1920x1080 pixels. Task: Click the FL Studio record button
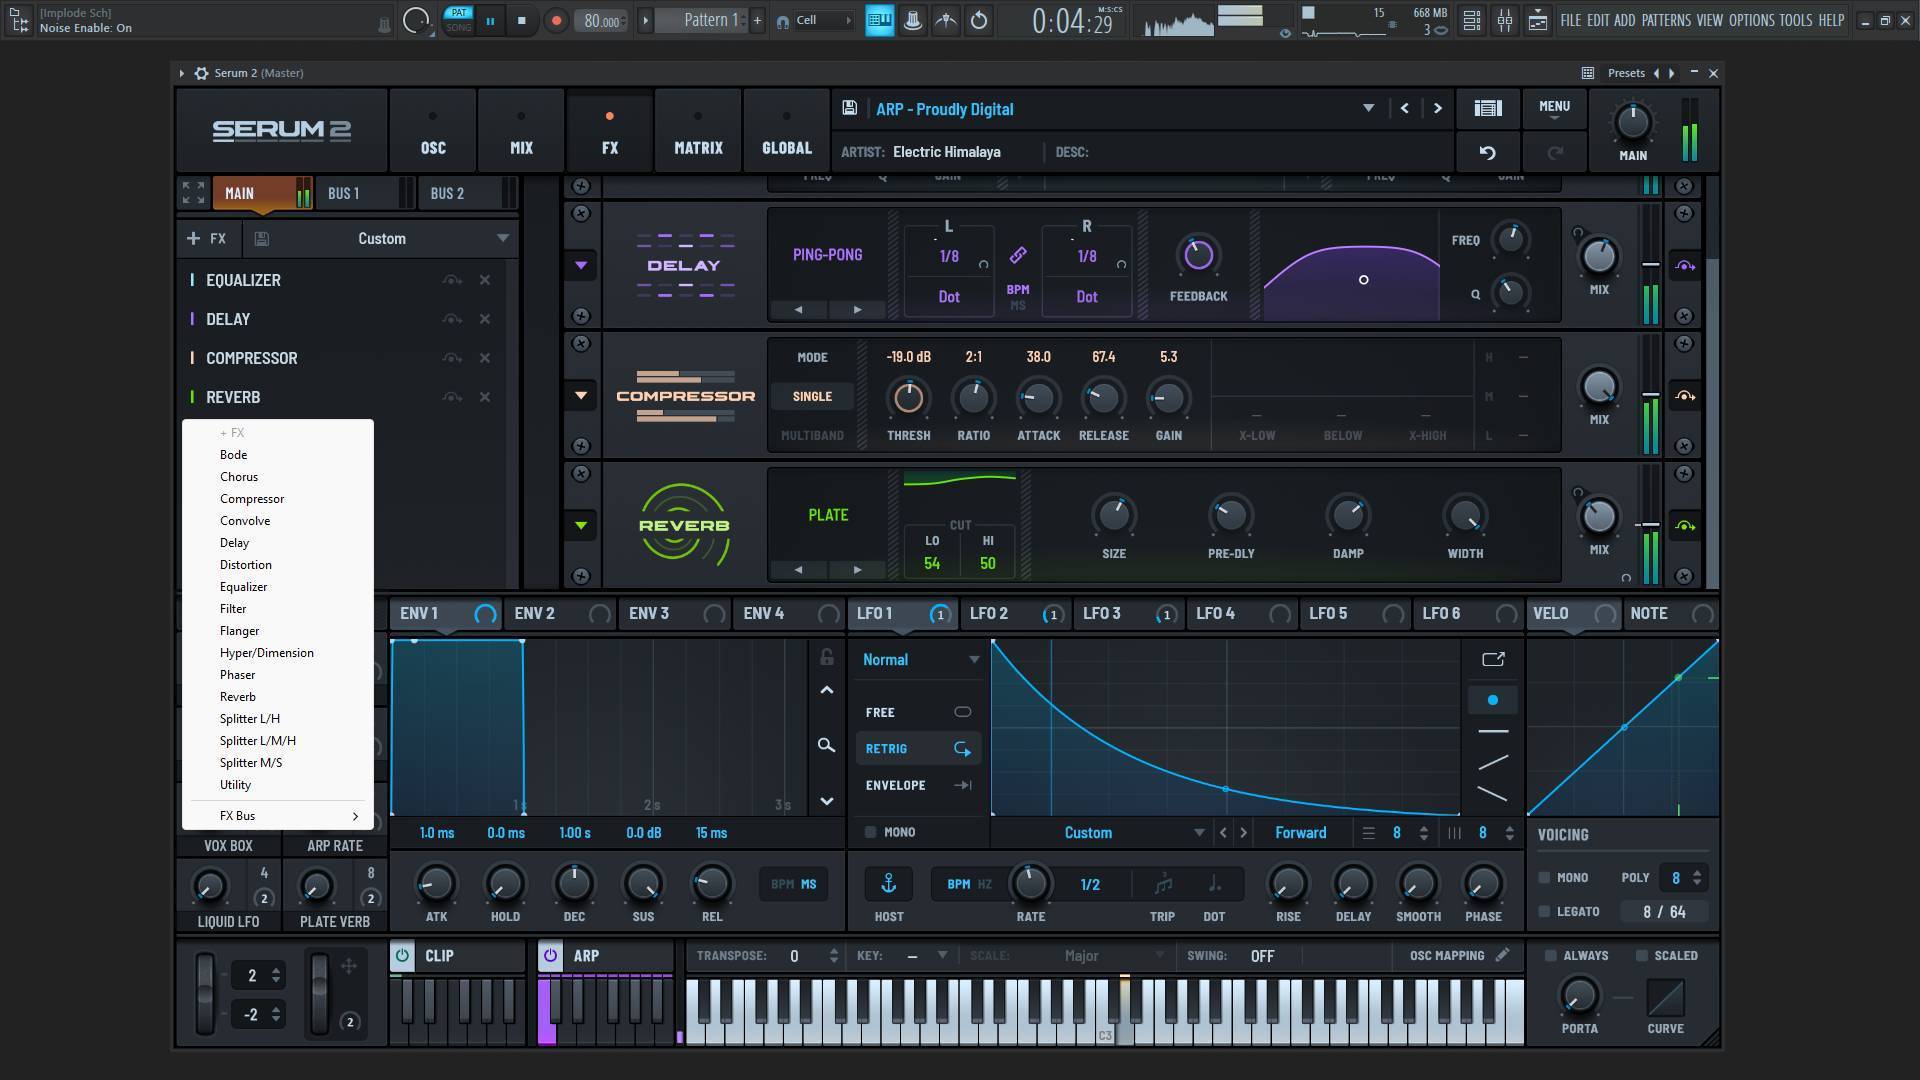coord(556,20)
